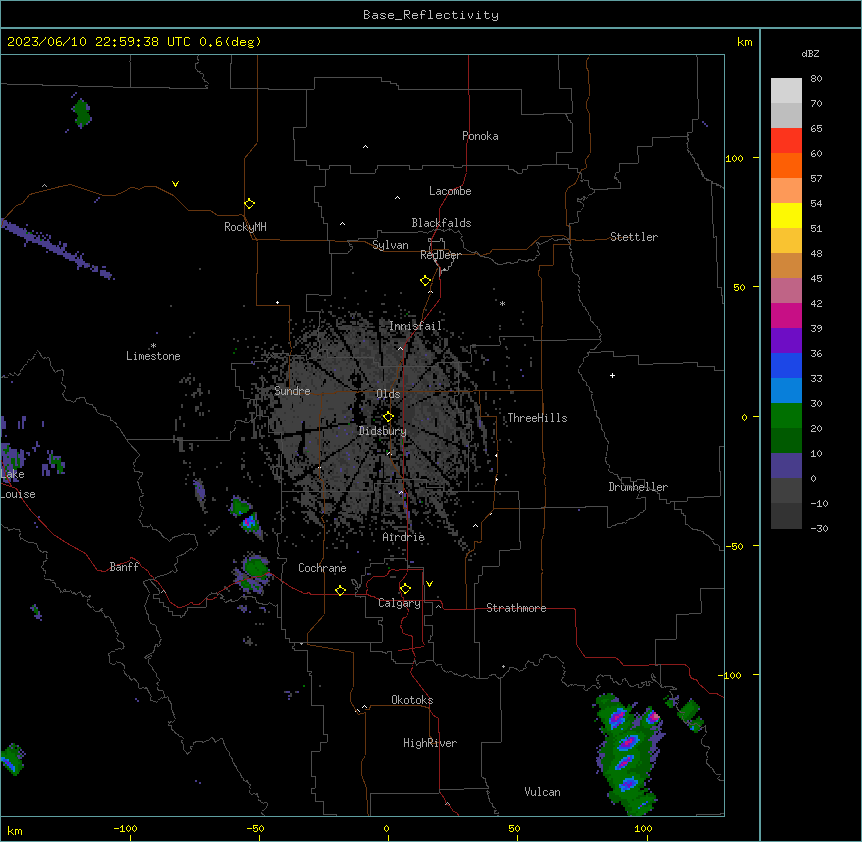Click the HighRiver label

point(430,743)
